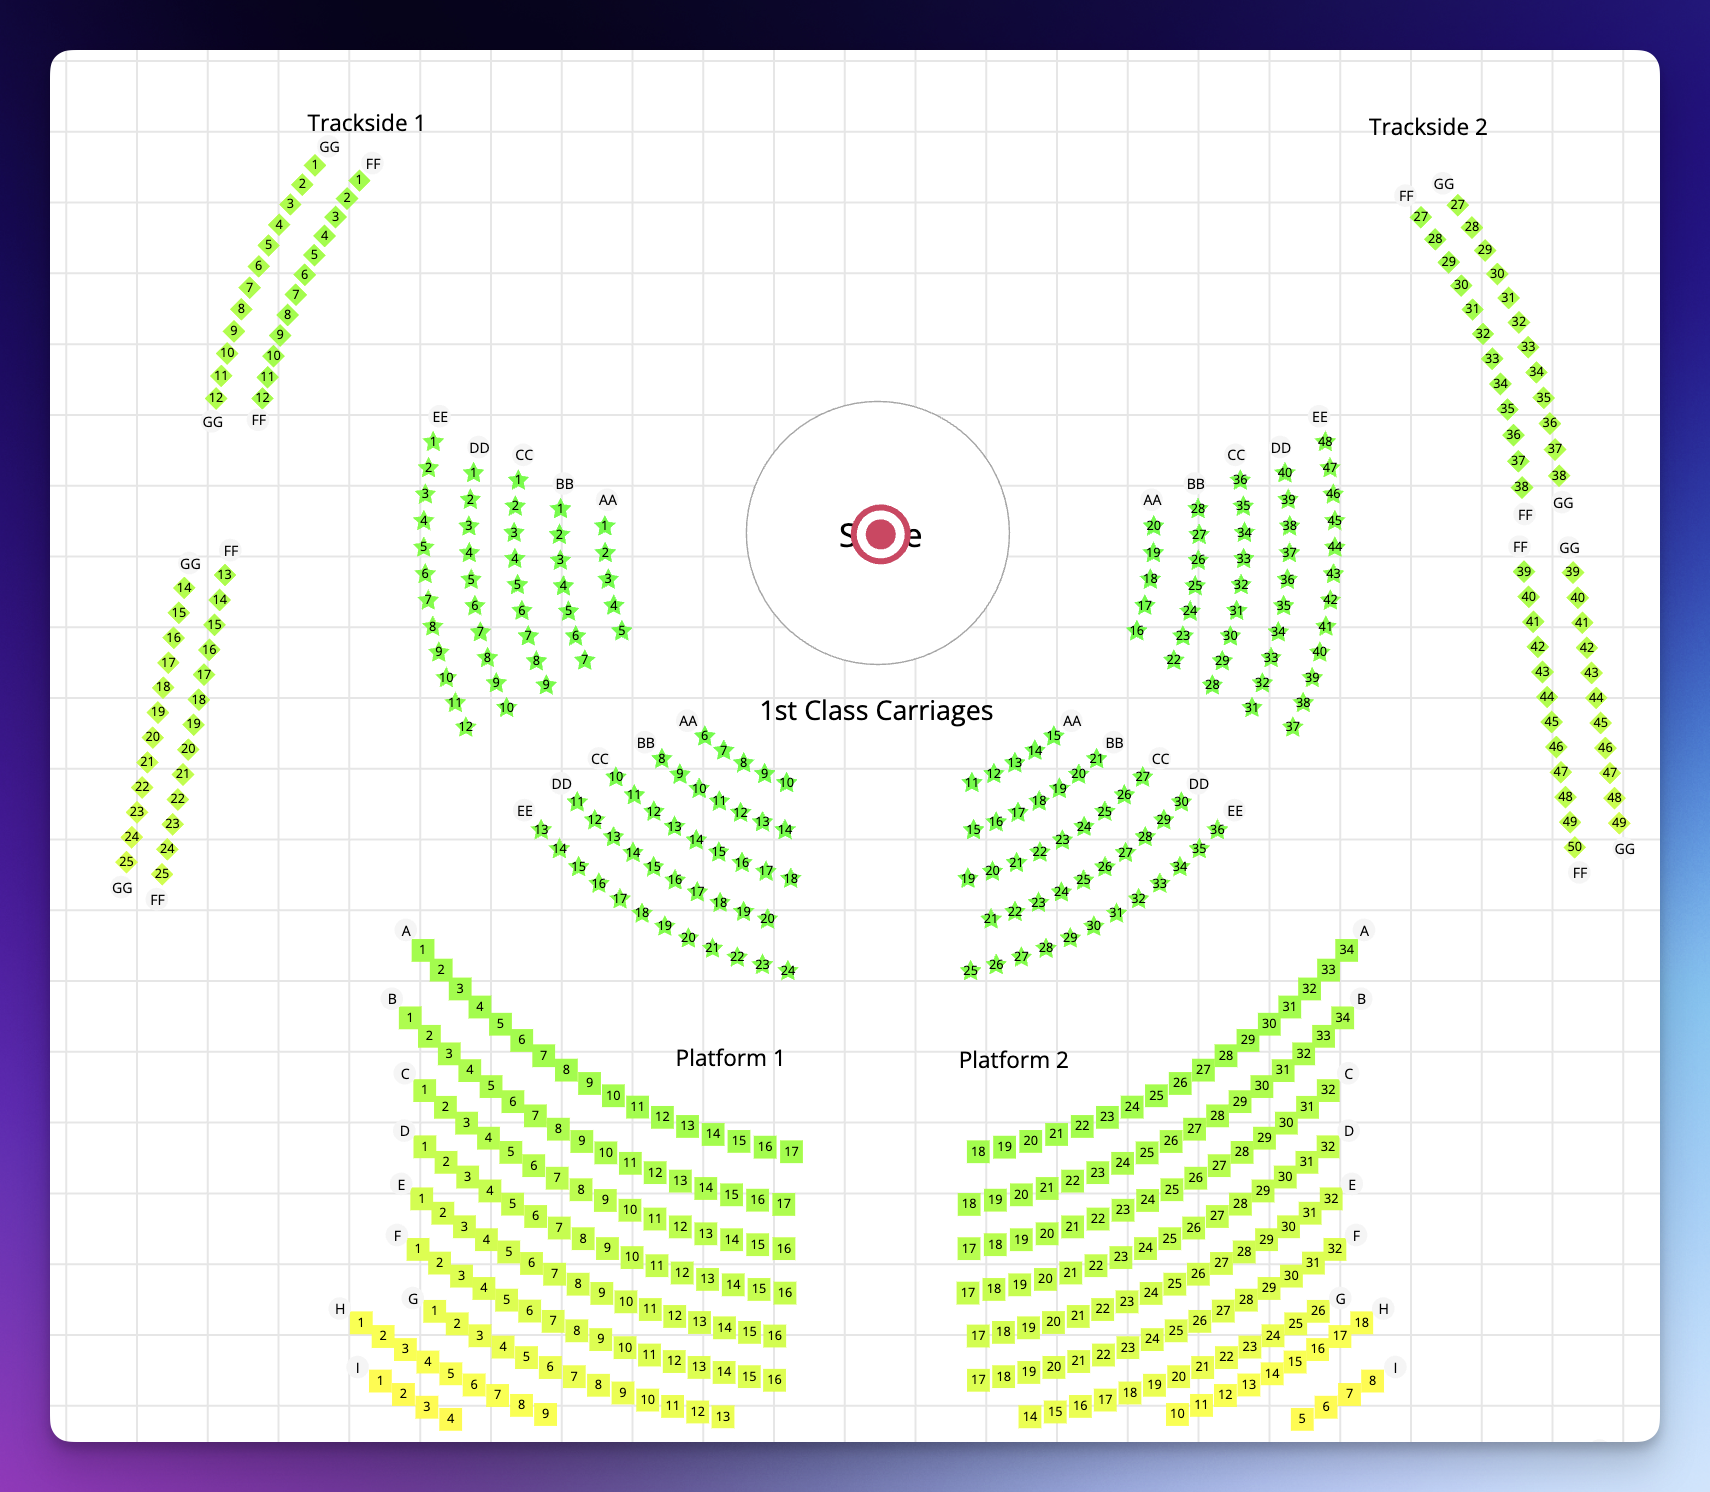Click the Platform 1 section label
This screenshot has width=1710, height=1492.
(x=730, y=1057)
